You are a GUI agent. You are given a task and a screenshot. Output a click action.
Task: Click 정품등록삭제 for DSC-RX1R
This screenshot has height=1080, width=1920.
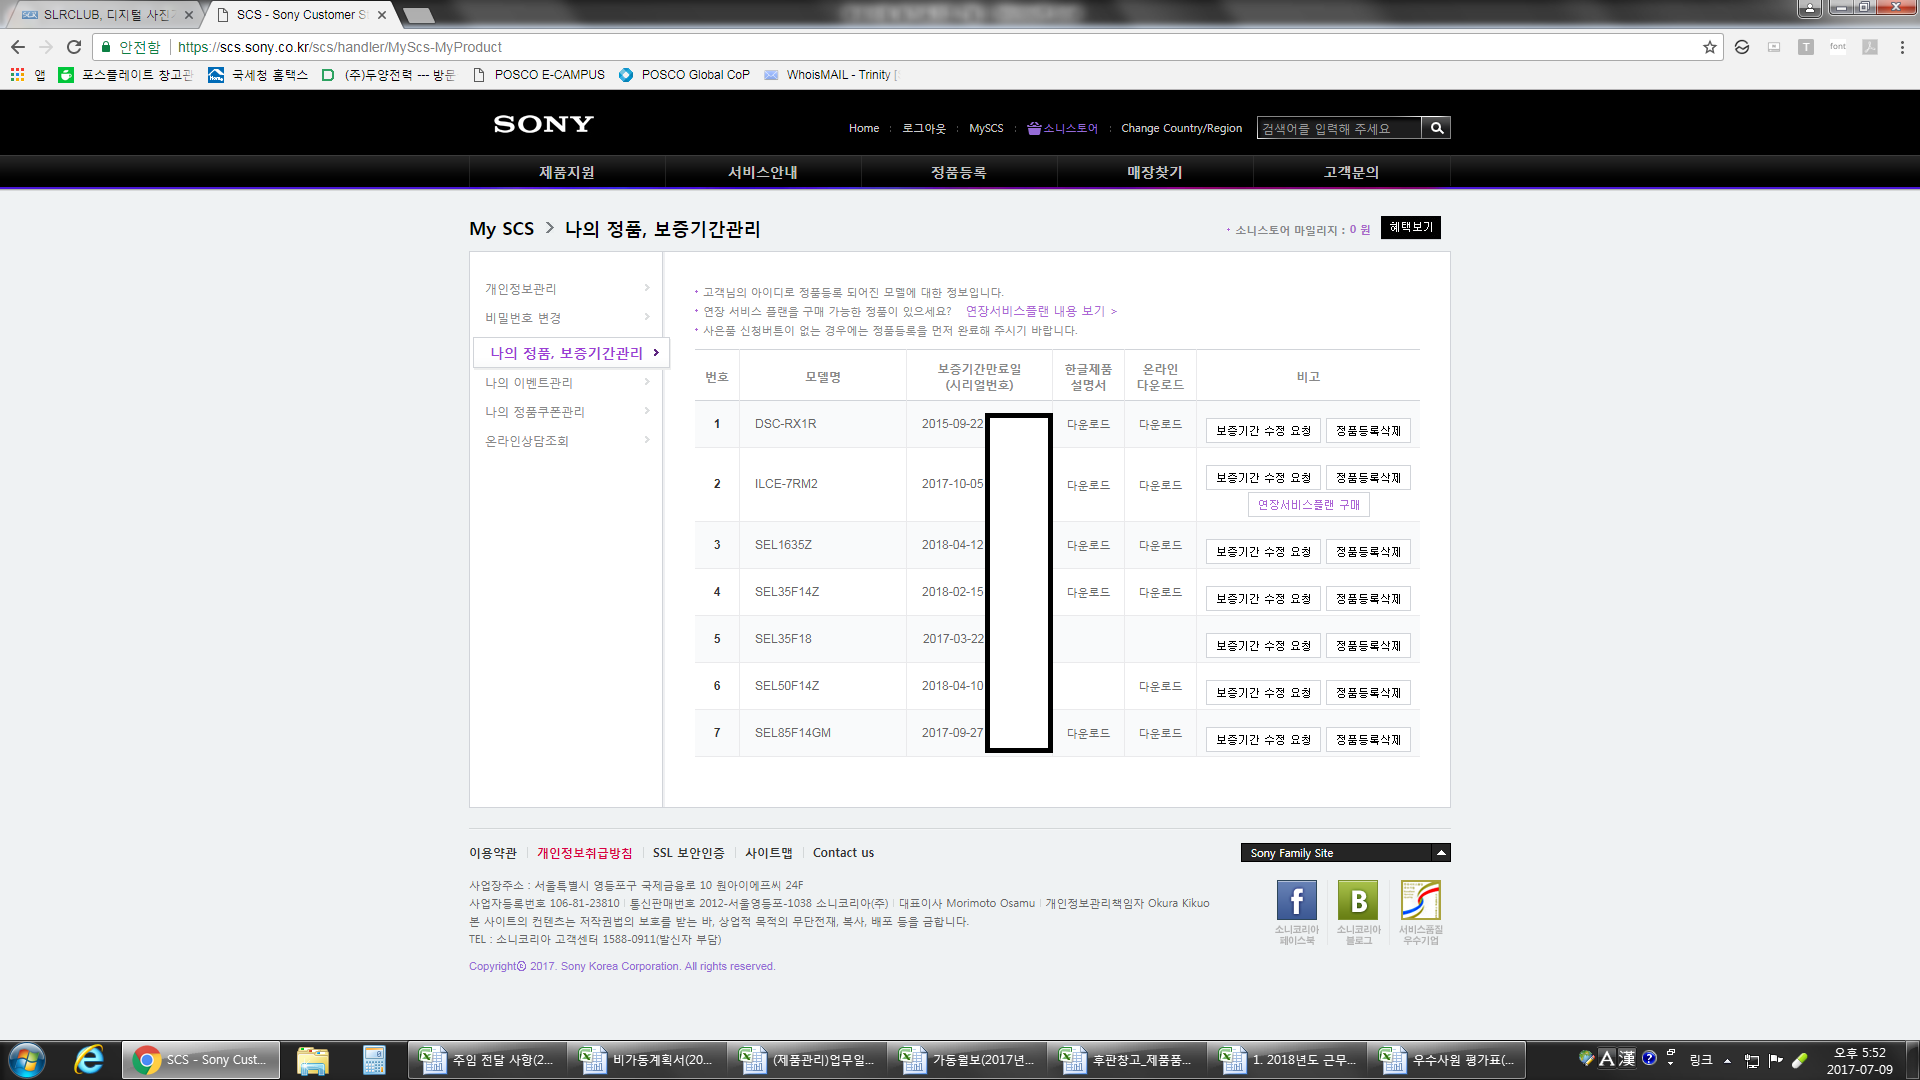click(1368, 431)
